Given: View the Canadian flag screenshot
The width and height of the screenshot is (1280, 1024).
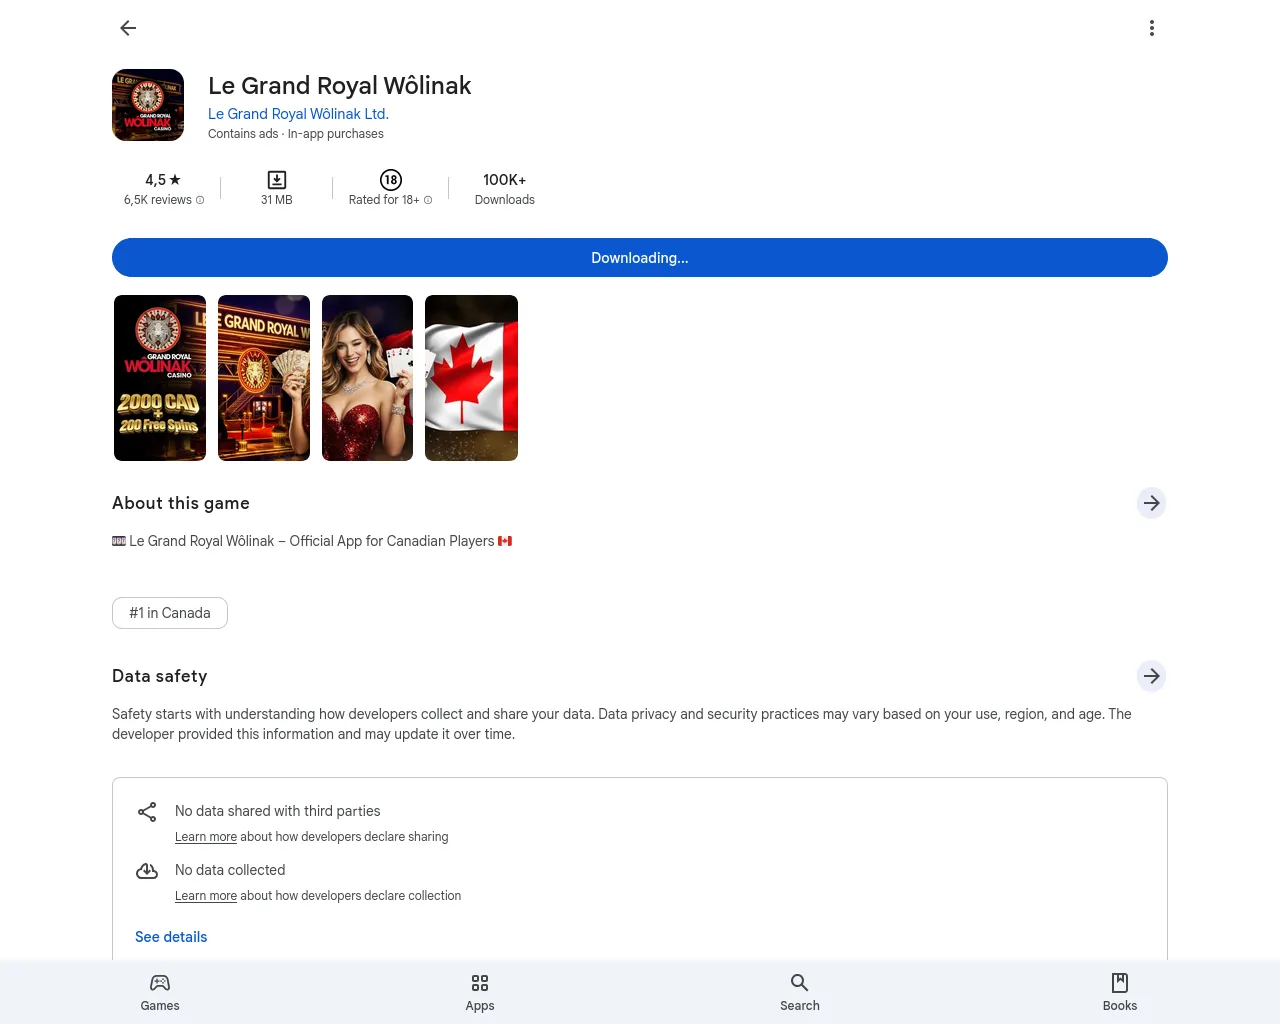Looking at the screenshot, I should click(471, 378).
